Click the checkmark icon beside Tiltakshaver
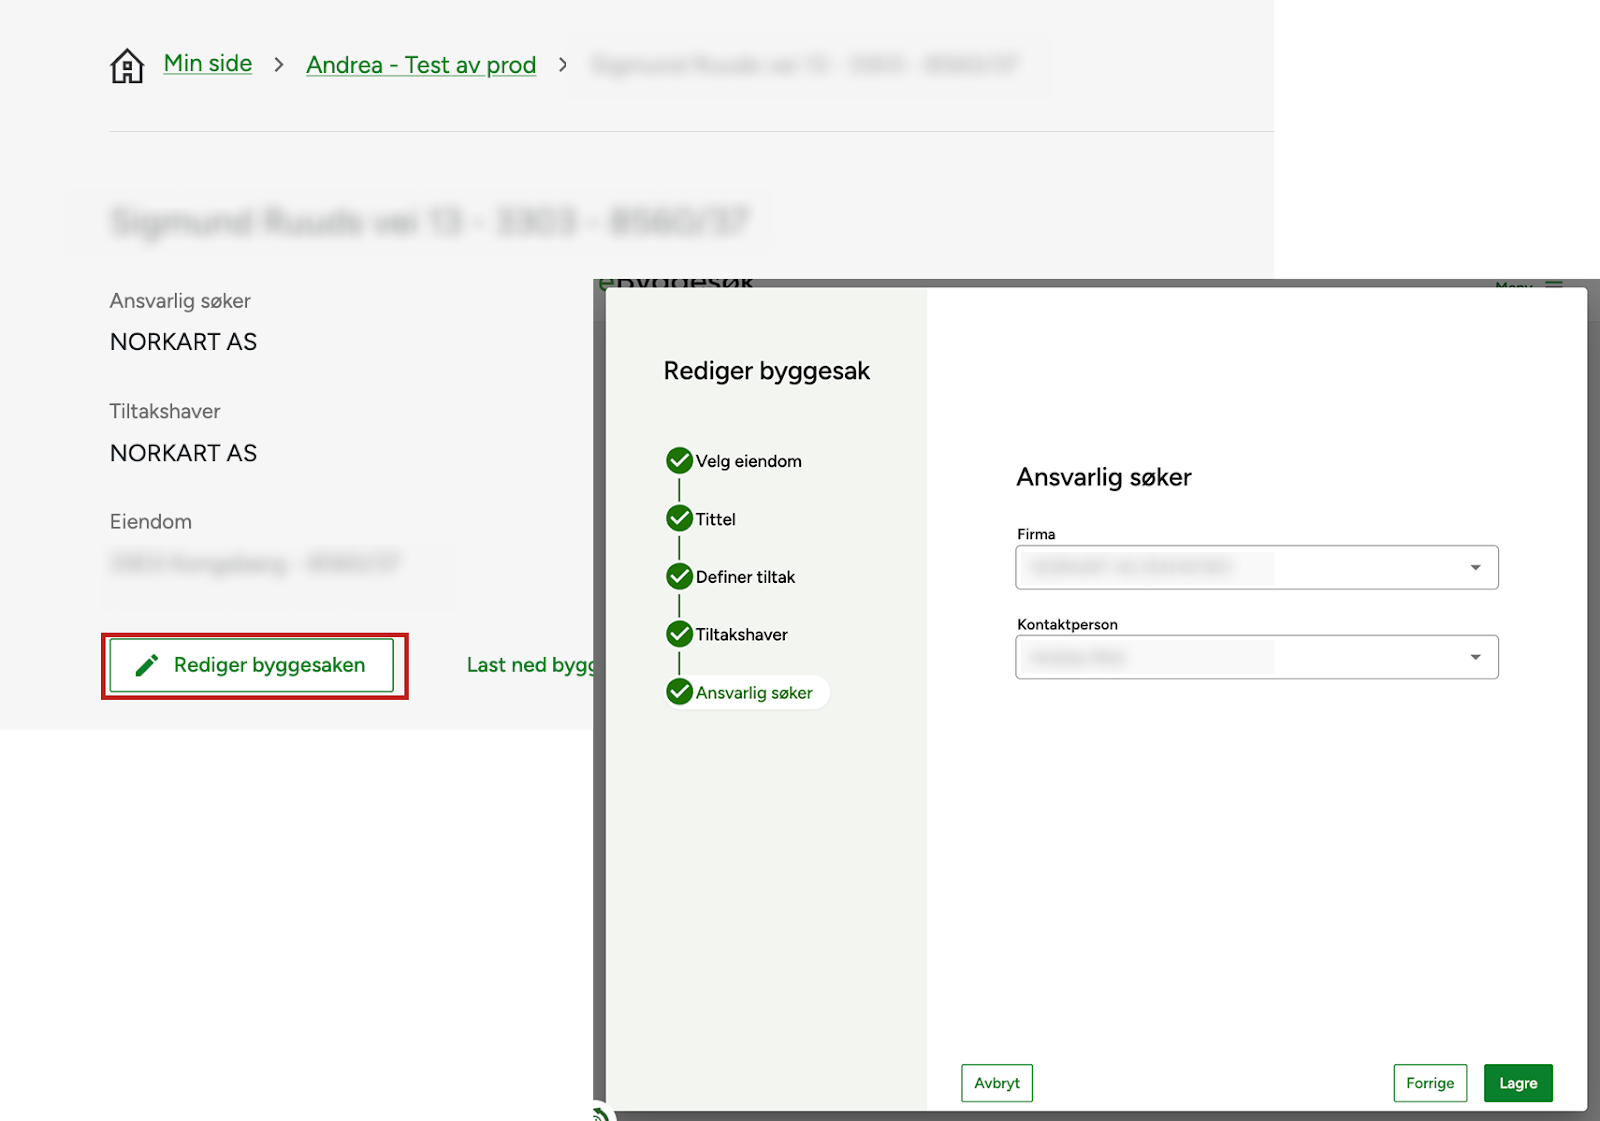 click(x=679, y=634)
